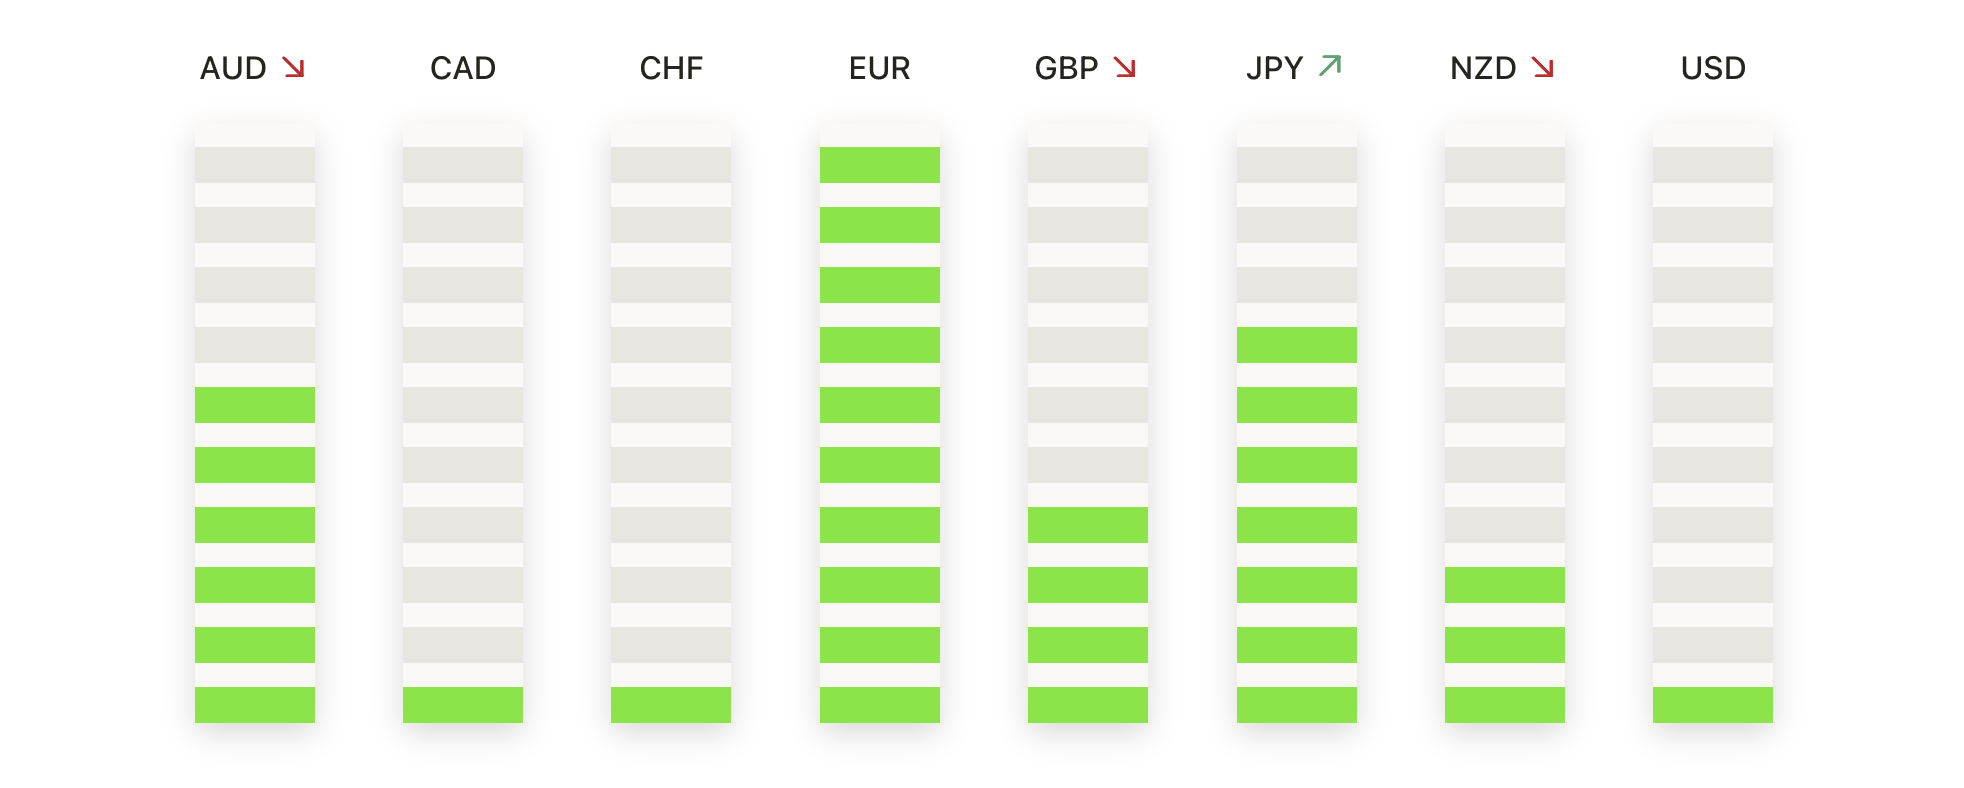This screenshot has height=788, width=1964.
Task: Click the only green bar under CHF
Action: pos(671,705)
